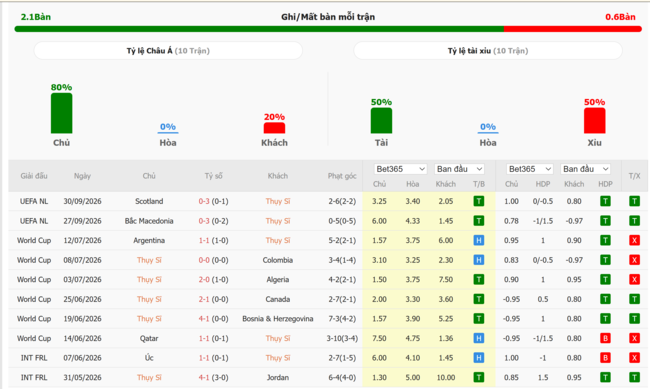Click the date 31/05/2026
The width and height of the screenshot is (650, 389).
[82, 377]
